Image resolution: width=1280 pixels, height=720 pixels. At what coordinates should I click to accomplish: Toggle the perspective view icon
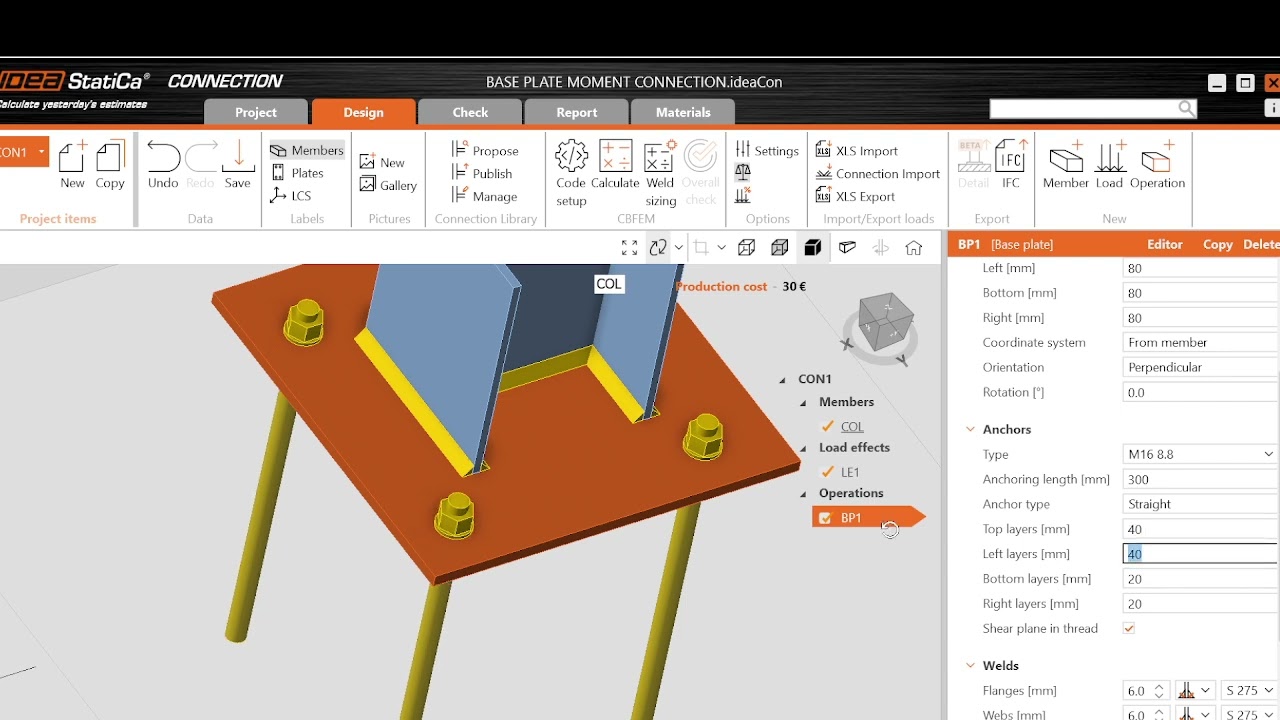click(x=847, y=248)
